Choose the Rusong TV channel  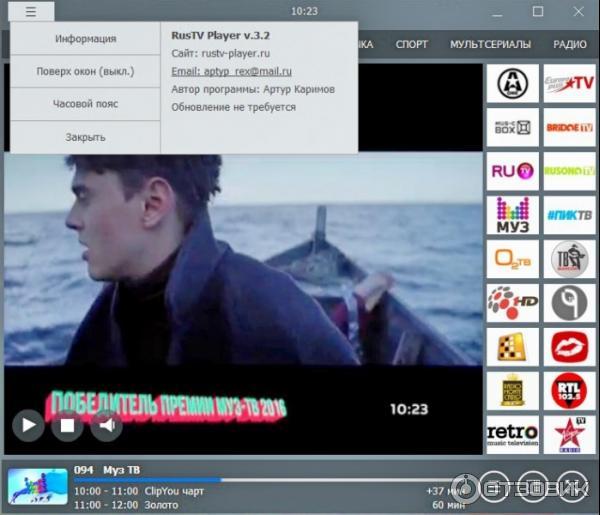point(569,171)
